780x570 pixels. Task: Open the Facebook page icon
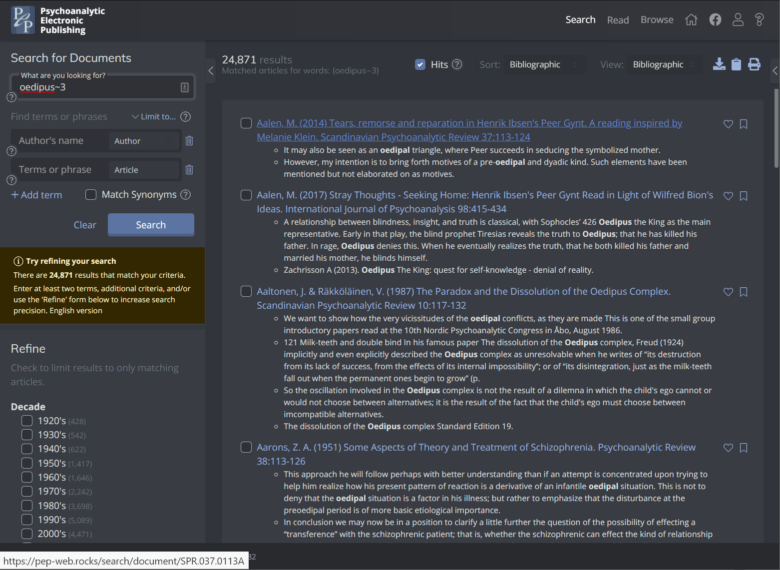pos(715,19)
